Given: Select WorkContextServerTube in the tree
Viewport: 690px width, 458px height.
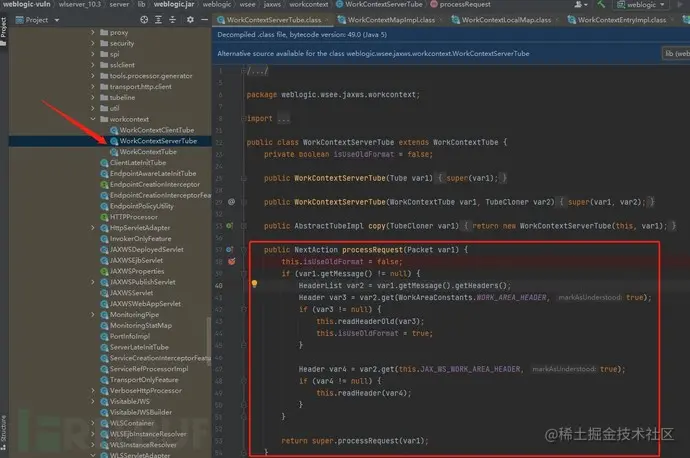Looking at the screenshot, I should (x=158, y=141).
